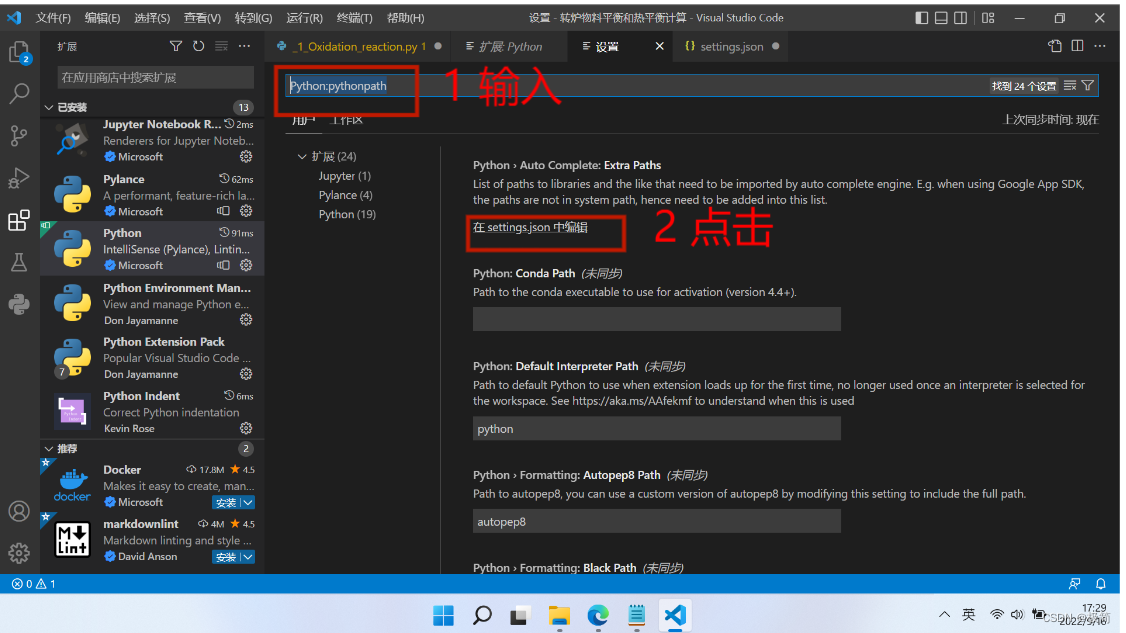Open settings JSON file icon
Image resolution: width=1126 pixels, height=633 pixels.
[x=1054, y=46]
